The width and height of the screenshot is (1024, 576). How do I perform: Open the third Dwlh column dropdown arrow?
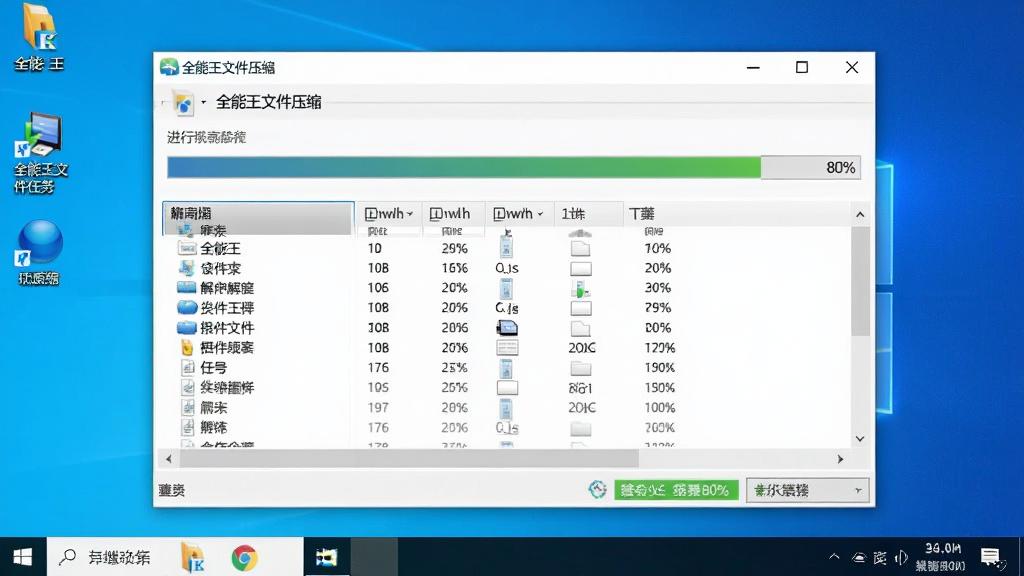pyautogui.click(x=540, y=214)
